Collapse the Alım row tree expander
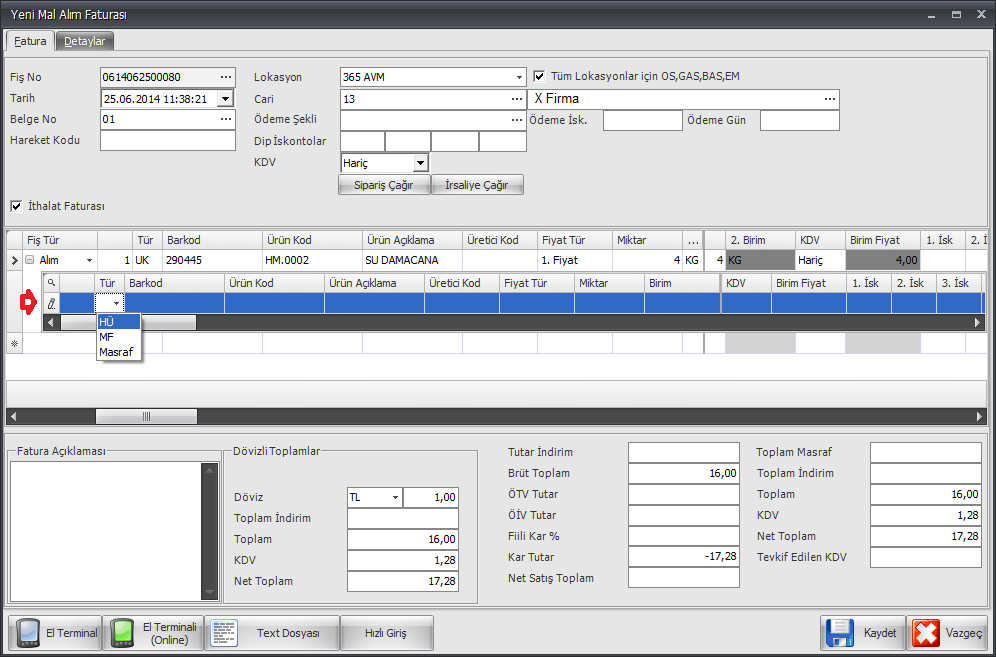Image resolution: width=996 pixels, height=657 pixels. (x=30, y=261)
